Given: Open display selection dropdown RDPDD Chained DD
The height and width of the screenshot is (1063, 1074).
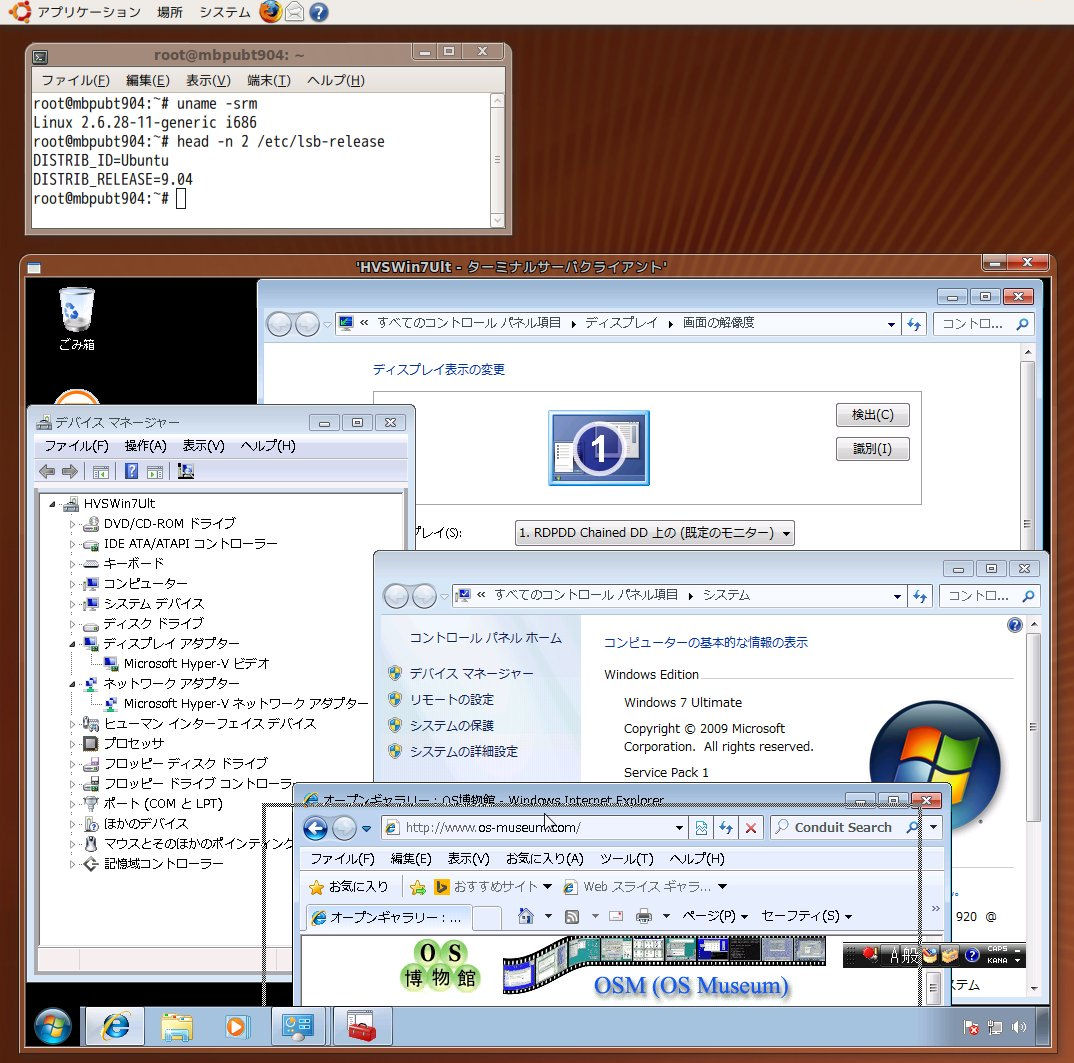Looking at the screenshot, I should [654, 533].
